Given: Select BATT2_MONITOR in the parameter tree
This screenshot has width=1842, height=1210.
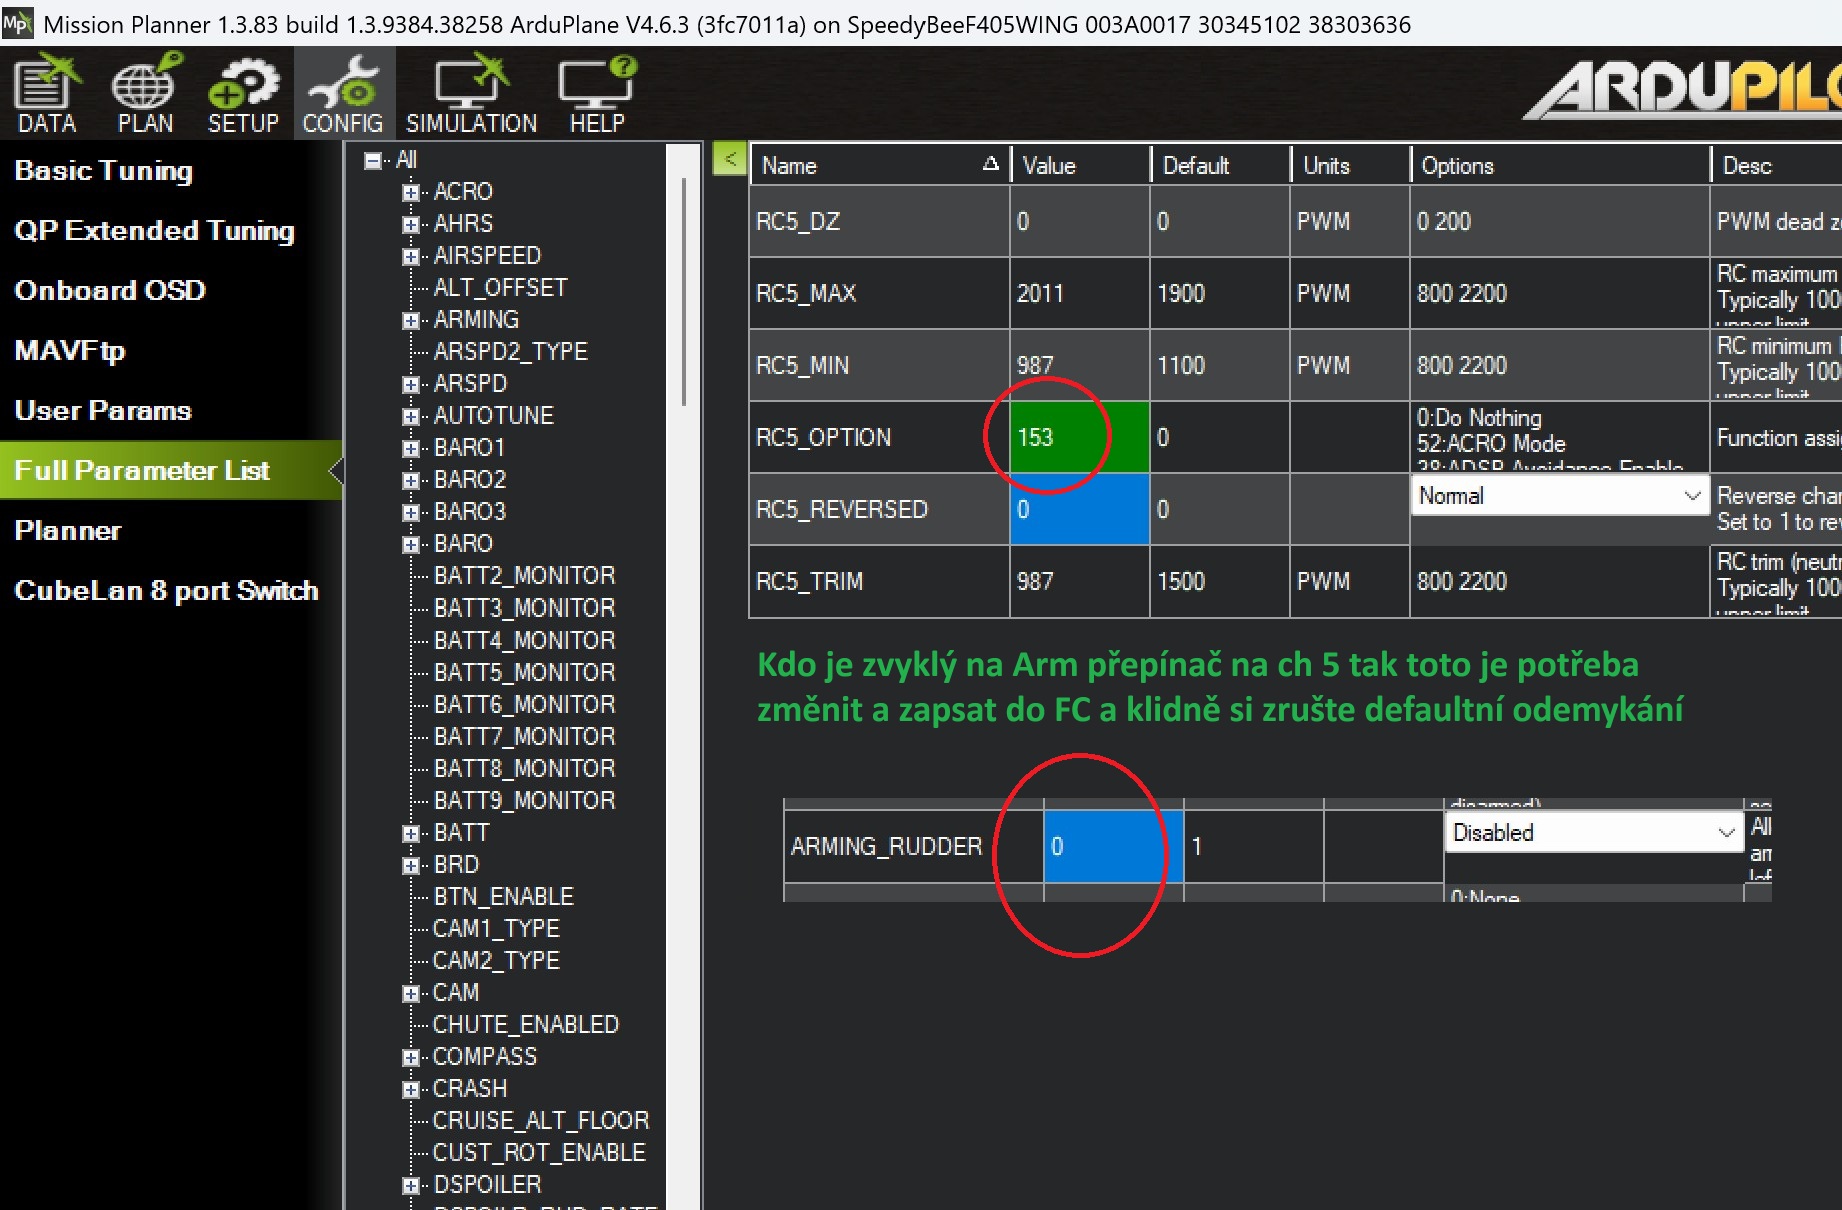Looking at the screenshot, I should click(x=524, y=576).
